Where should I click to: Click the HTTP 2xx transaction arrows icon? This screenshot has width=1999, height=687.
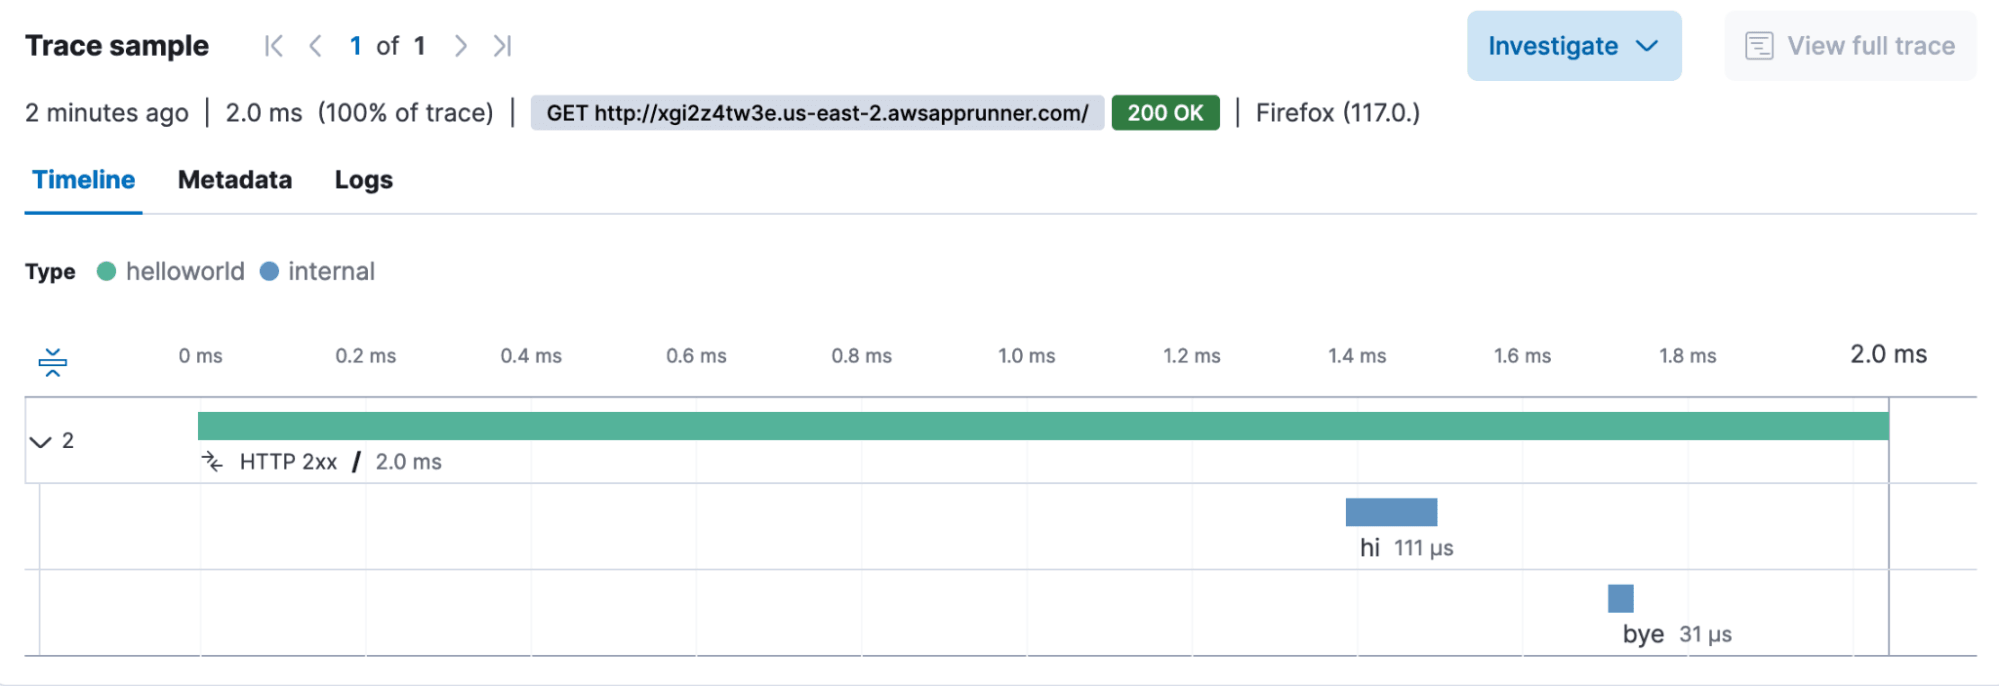[x=212, y=461]
